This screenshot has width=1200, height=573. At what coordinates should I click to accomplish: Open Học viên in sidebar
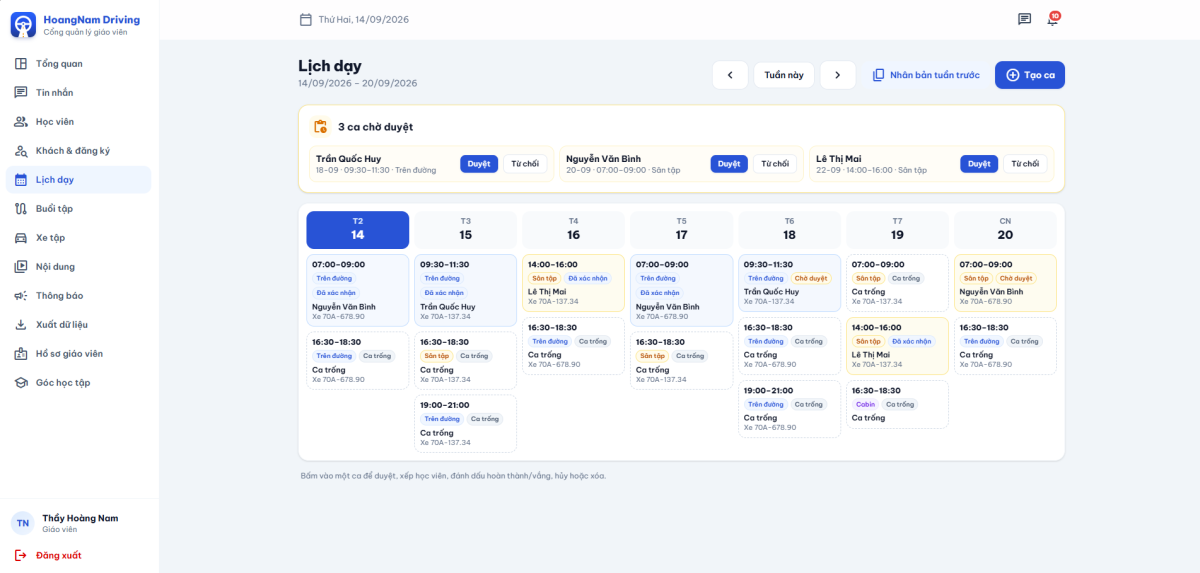79,122
